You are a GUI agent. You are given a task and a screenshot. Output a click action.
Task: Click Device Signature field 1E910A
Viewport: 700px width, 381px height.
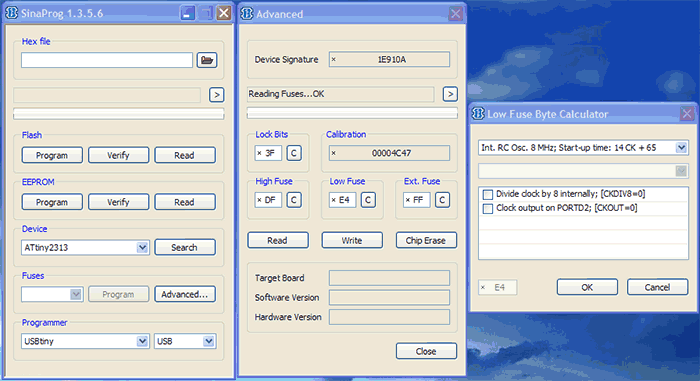389,59
